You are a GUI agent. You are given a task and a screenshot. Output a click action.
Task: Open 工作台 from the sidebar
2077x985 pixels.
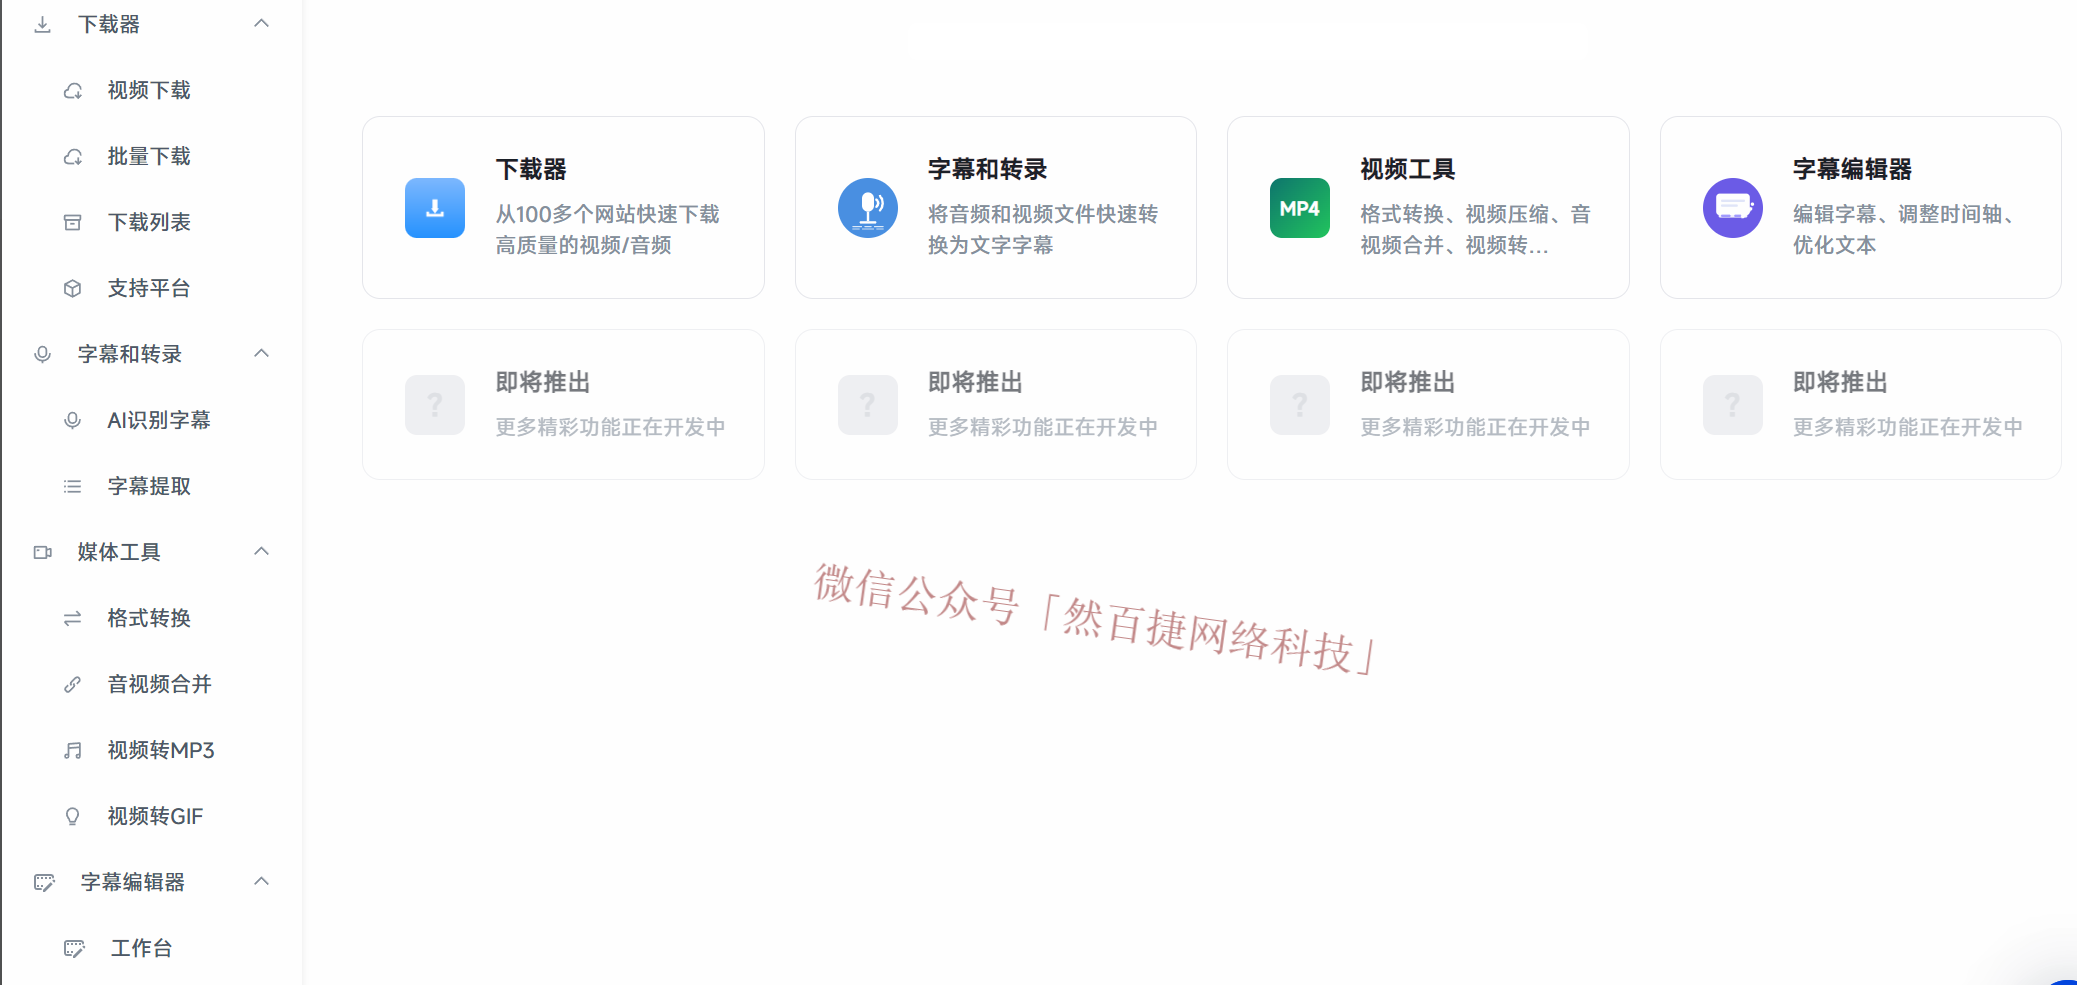click(141, 948)
